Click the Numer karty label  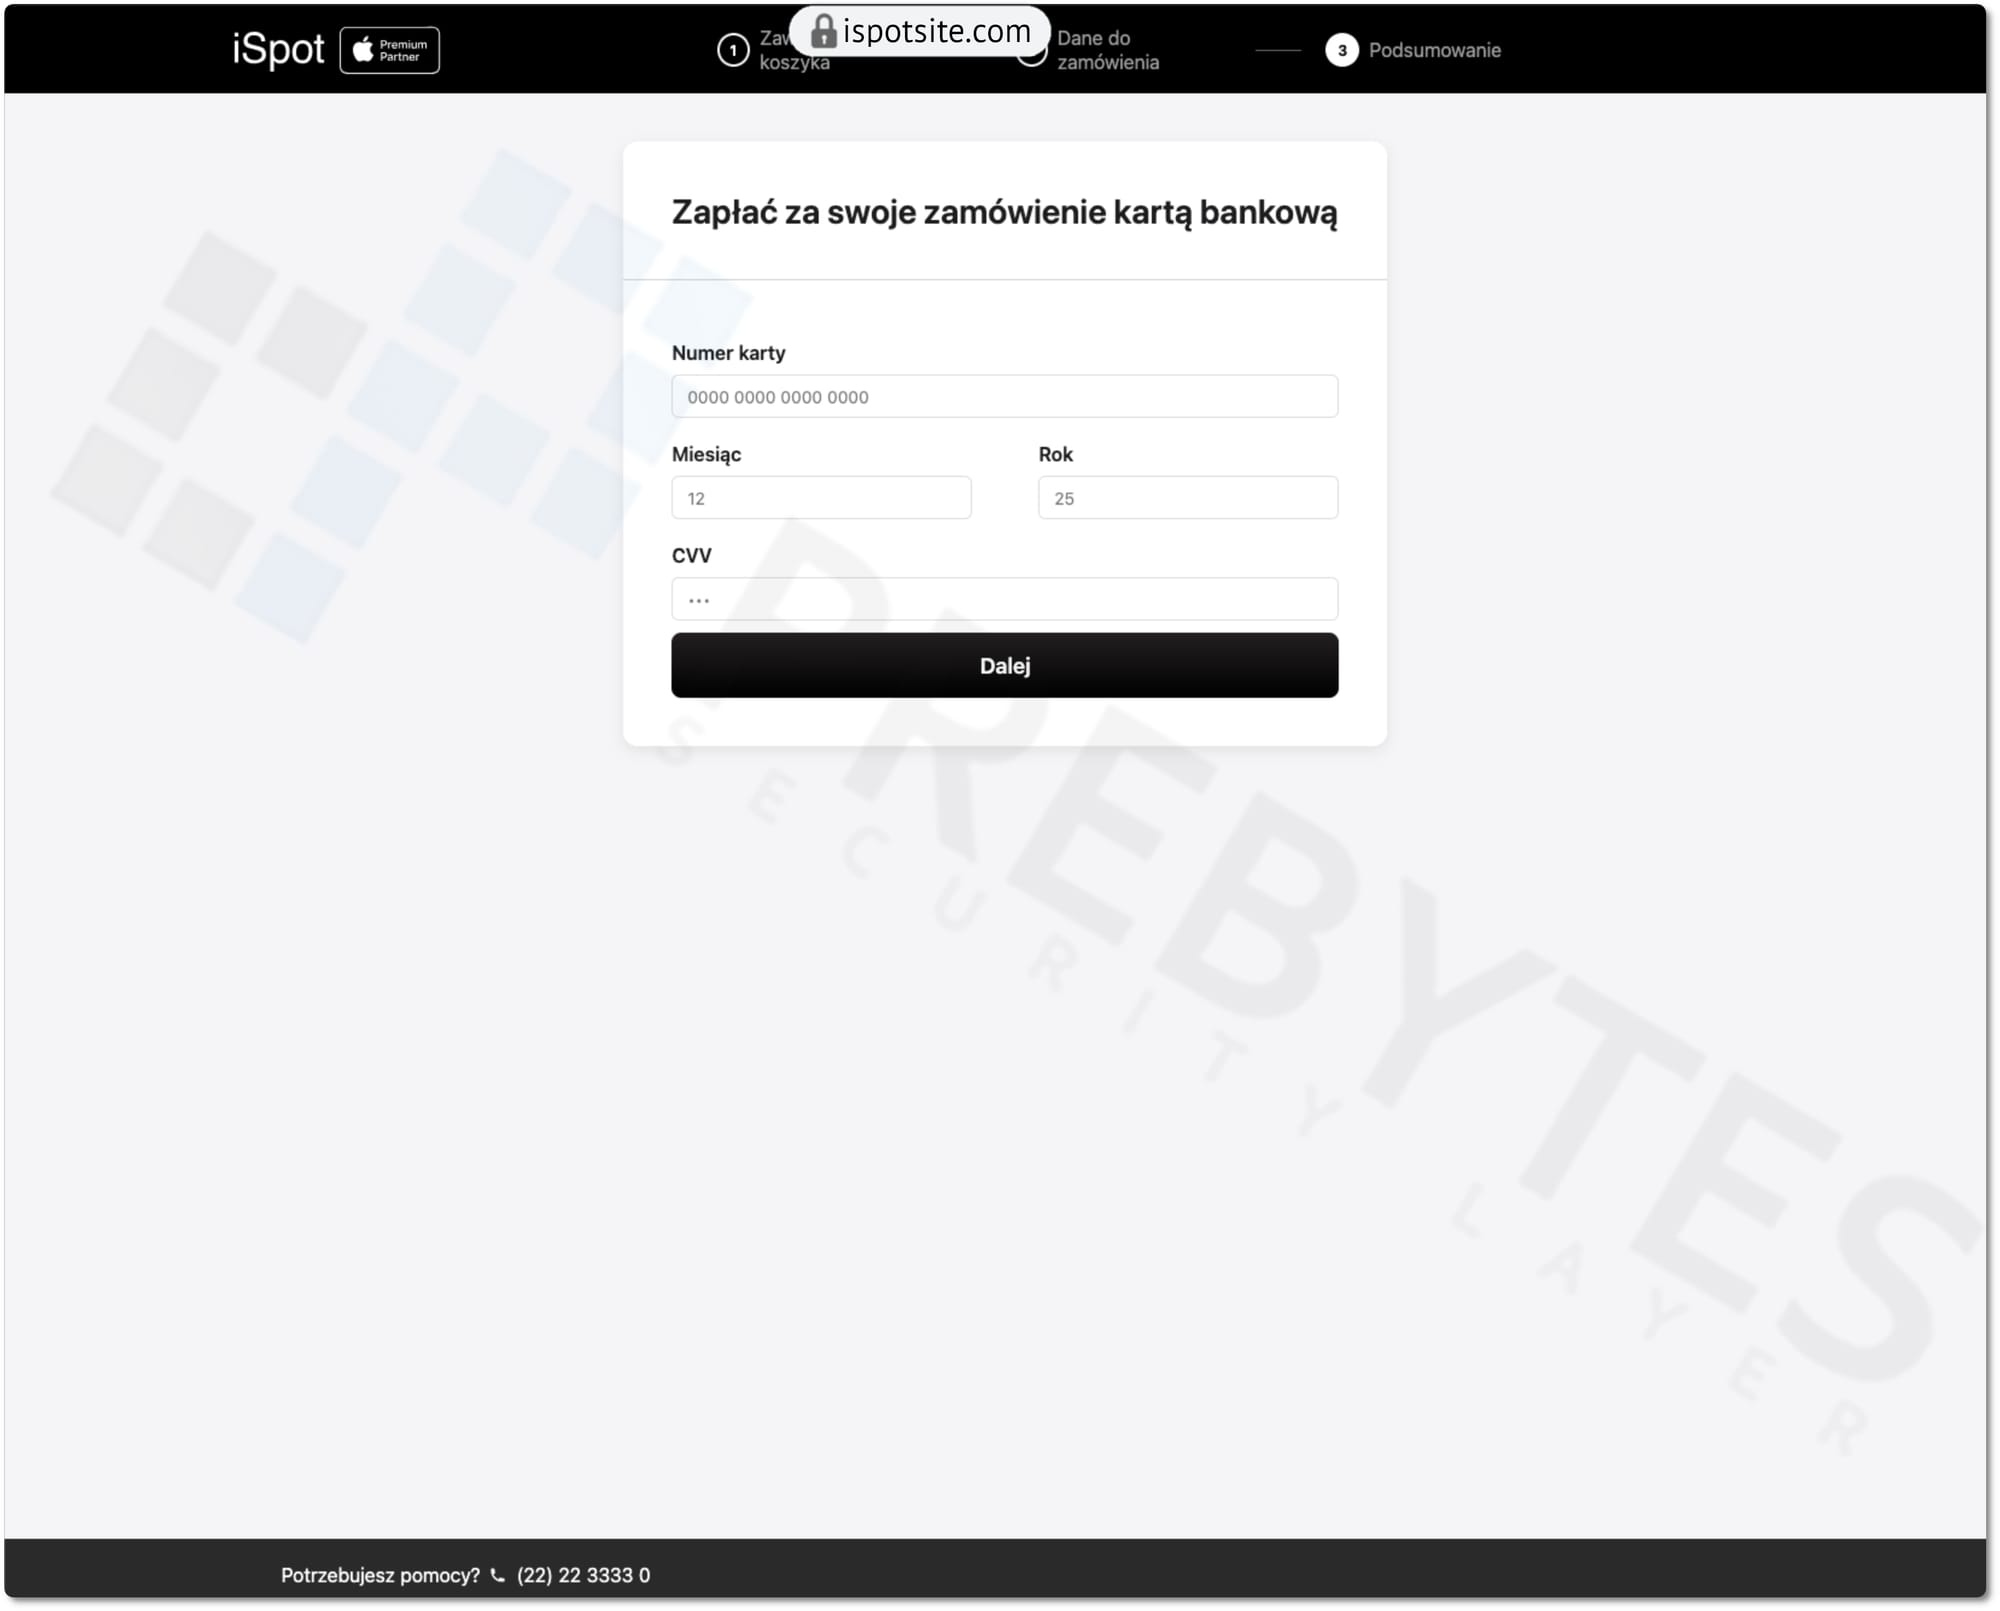(728, 353)
